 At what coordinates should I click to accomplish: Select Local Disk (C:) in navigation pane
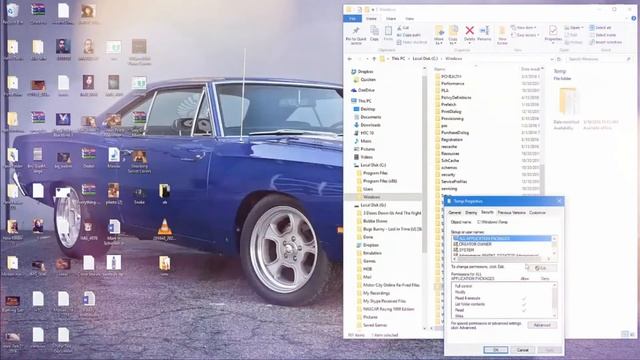(370, 165)
